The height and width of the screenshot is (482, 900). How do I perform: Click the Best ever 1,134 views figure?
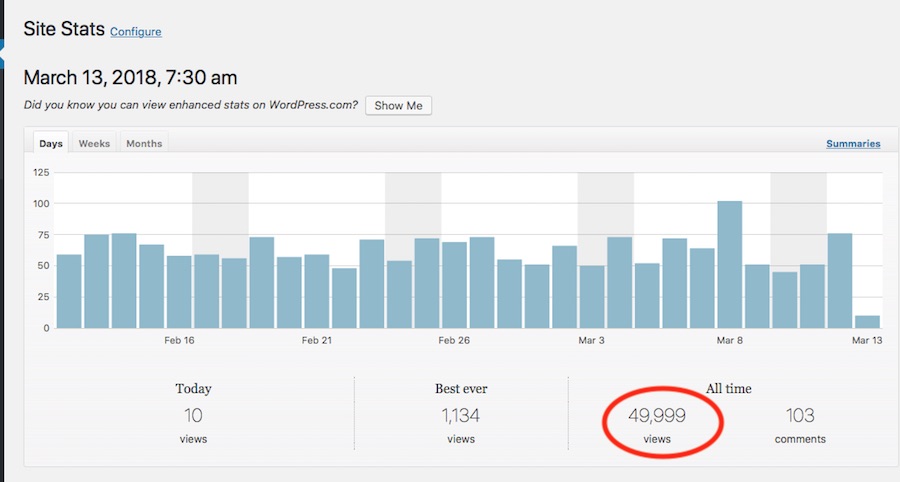click(461, 415)
